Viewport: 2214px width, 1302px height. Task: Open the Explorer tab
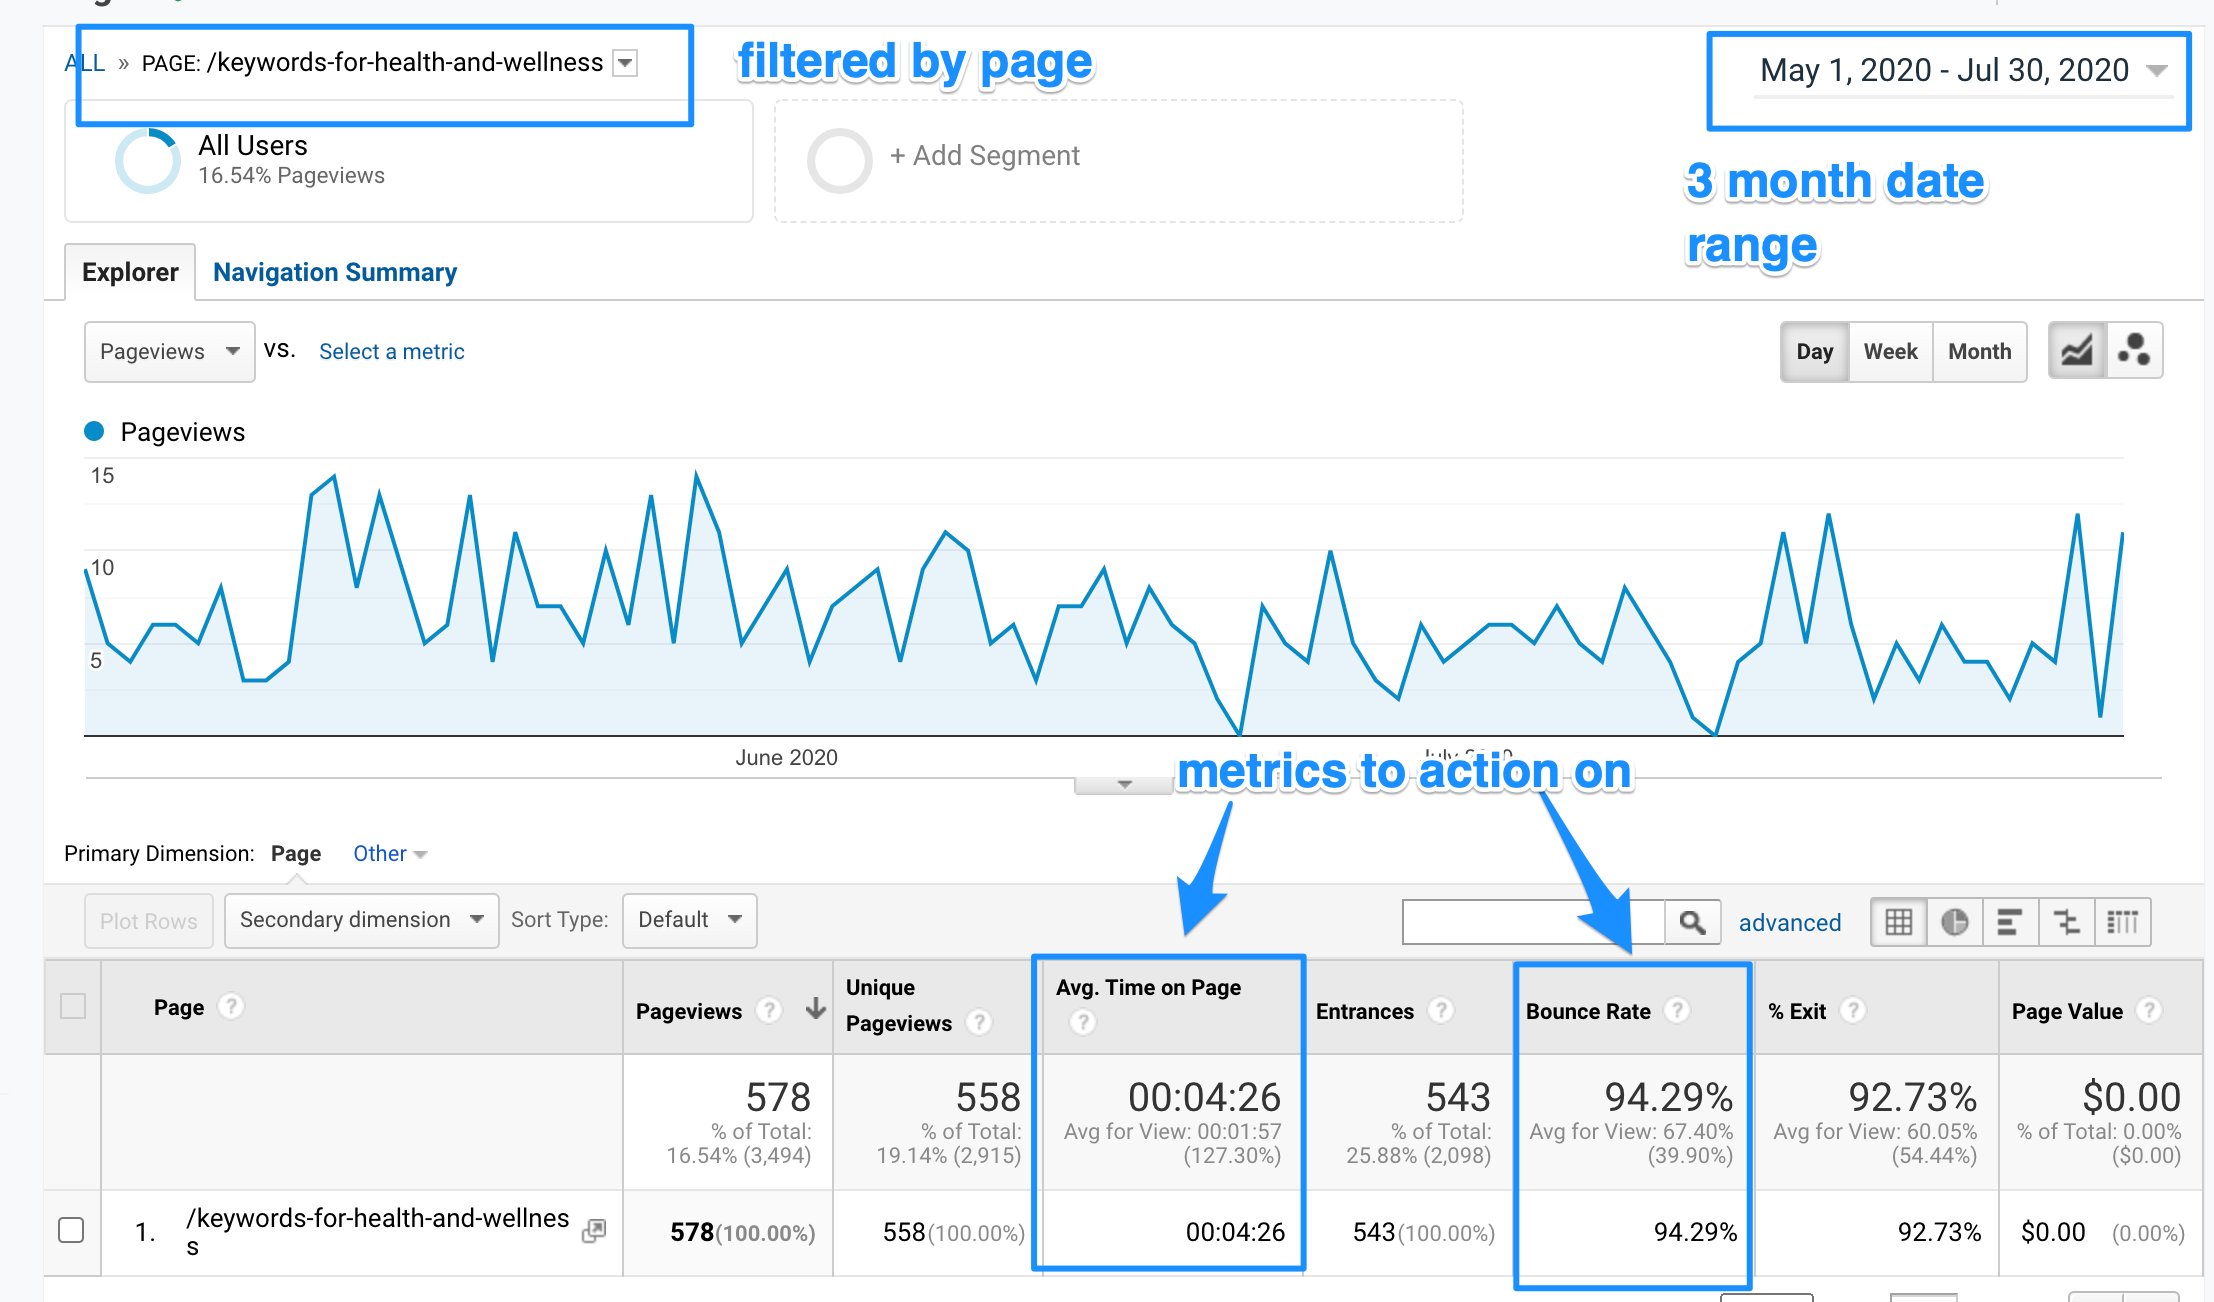coord(130,272)
